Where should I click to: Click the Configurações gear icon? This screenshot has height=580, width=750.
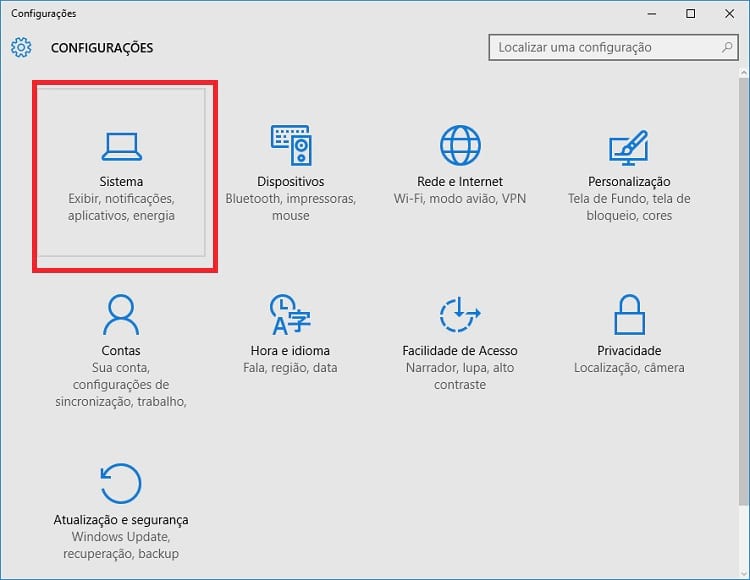click(x=21, y=47)
